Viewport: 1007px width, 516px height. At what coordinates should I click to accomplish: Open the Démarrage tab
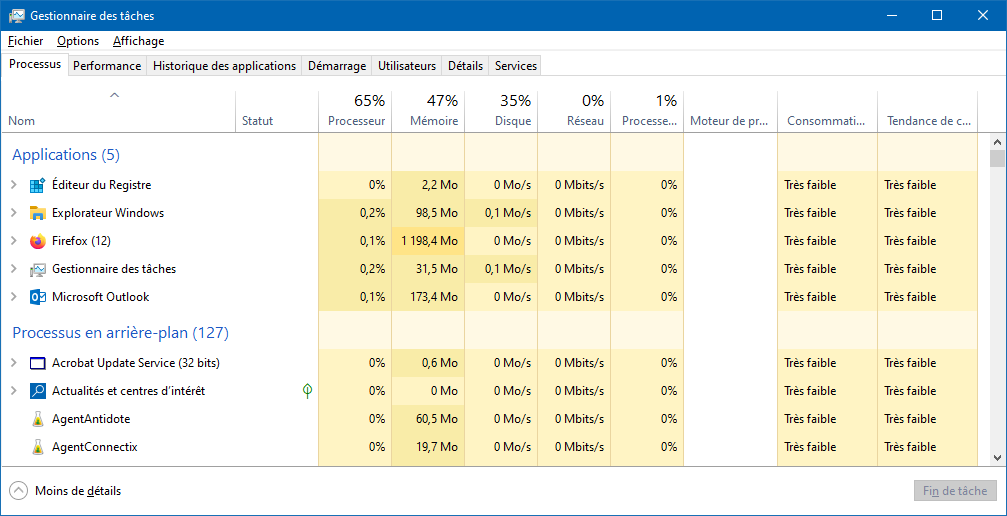[x=337, y=66]
